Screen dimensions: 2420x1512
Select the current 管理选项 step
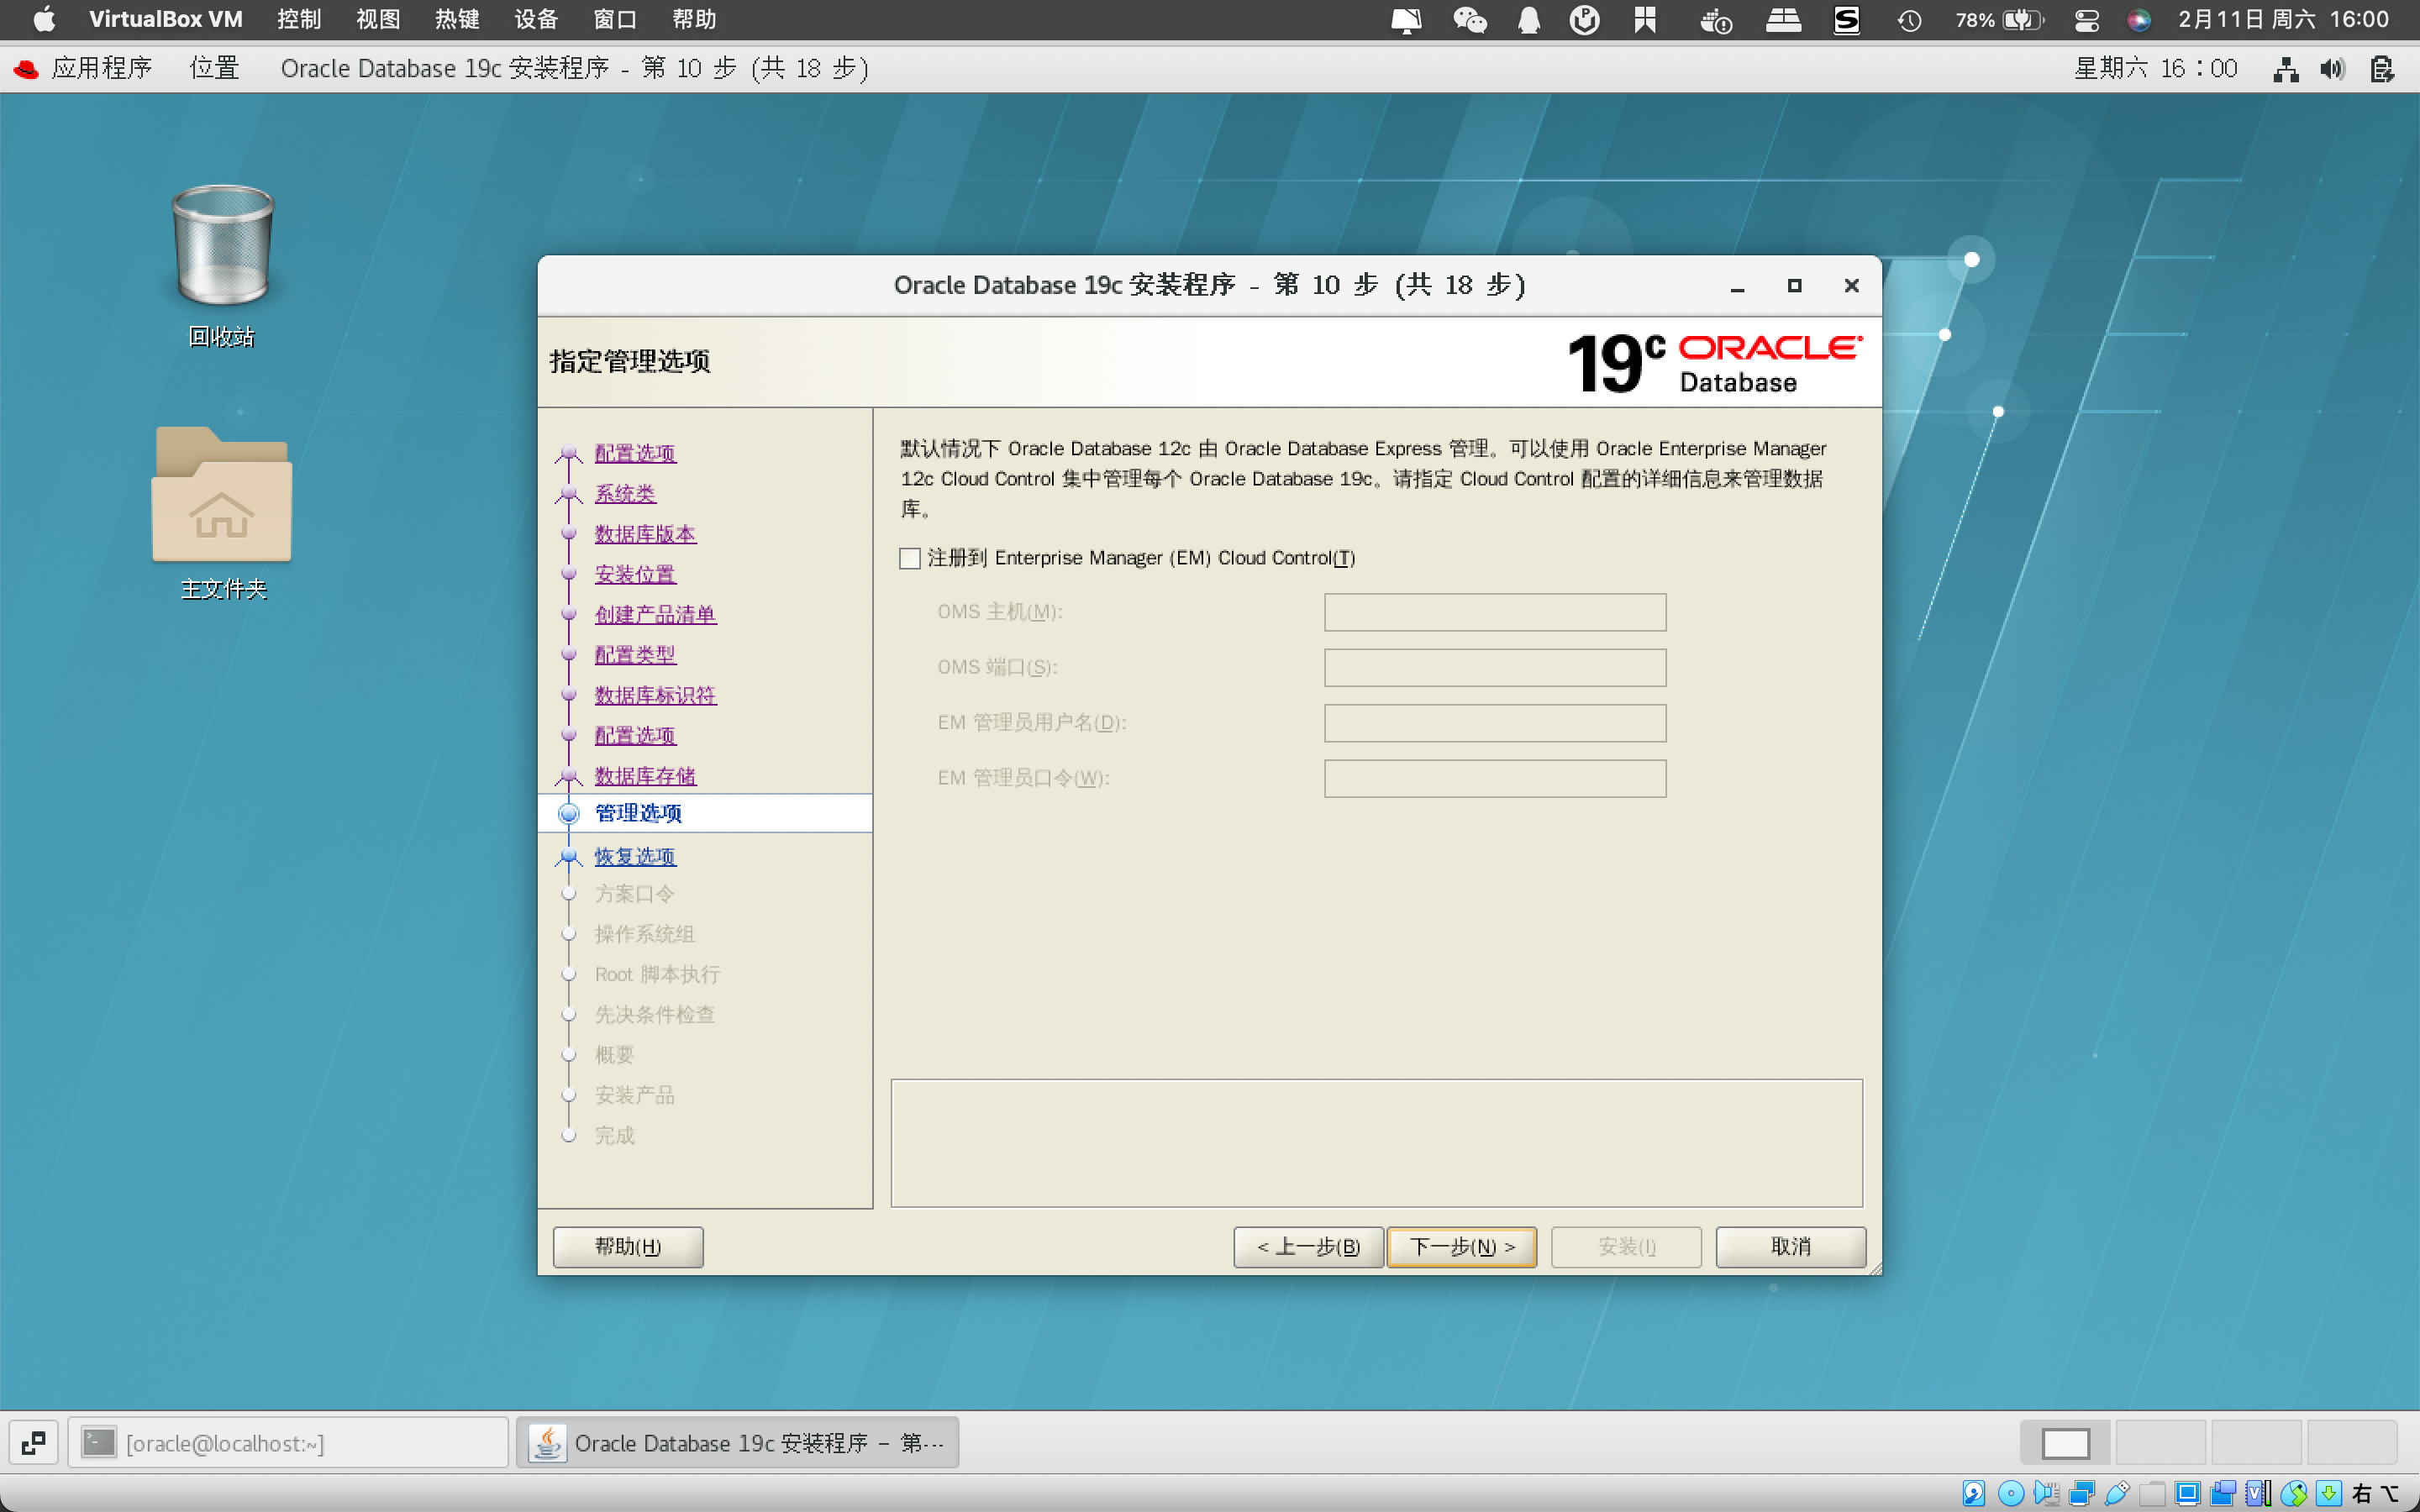[x=638, y=813]
